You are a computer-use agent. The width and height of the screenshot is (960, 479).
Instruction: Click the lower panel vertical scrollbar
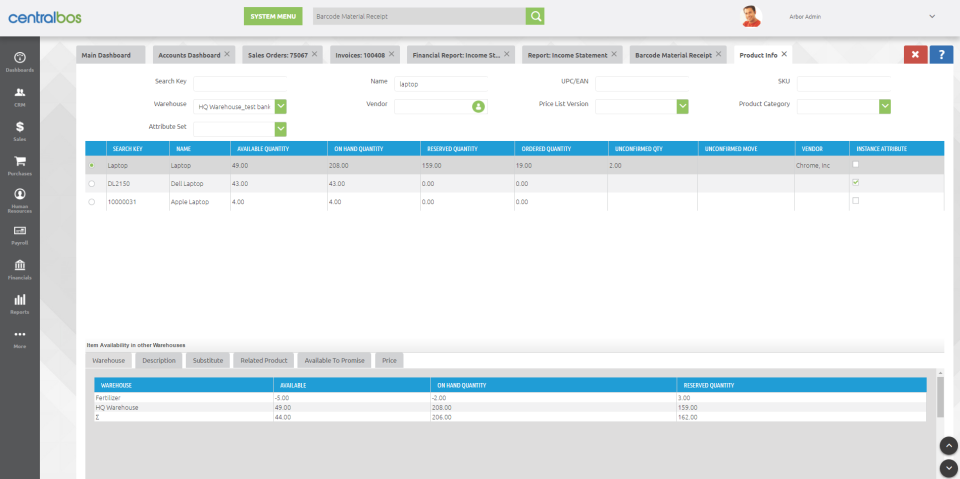(940, 396)
